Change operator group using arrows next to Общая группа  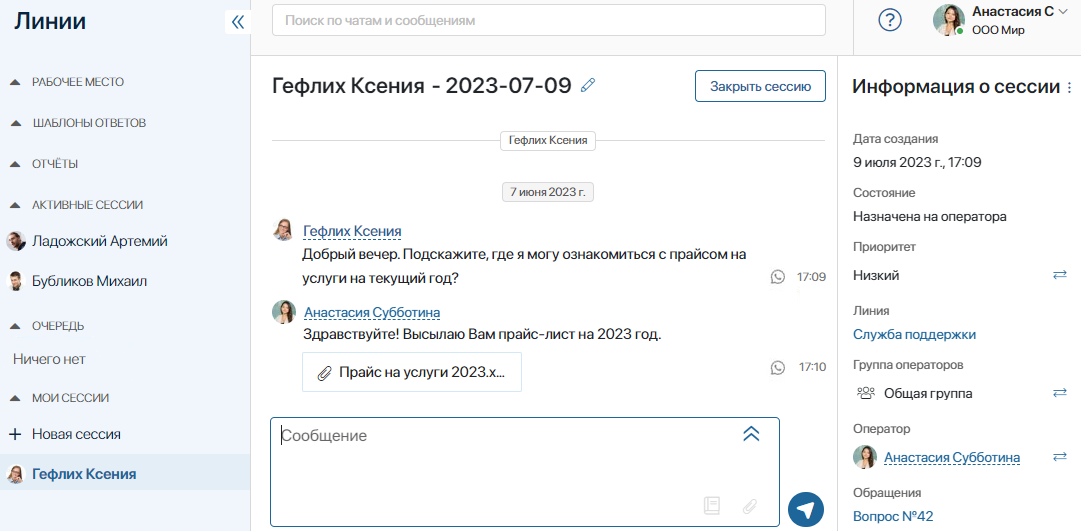tap(1060, 393)
